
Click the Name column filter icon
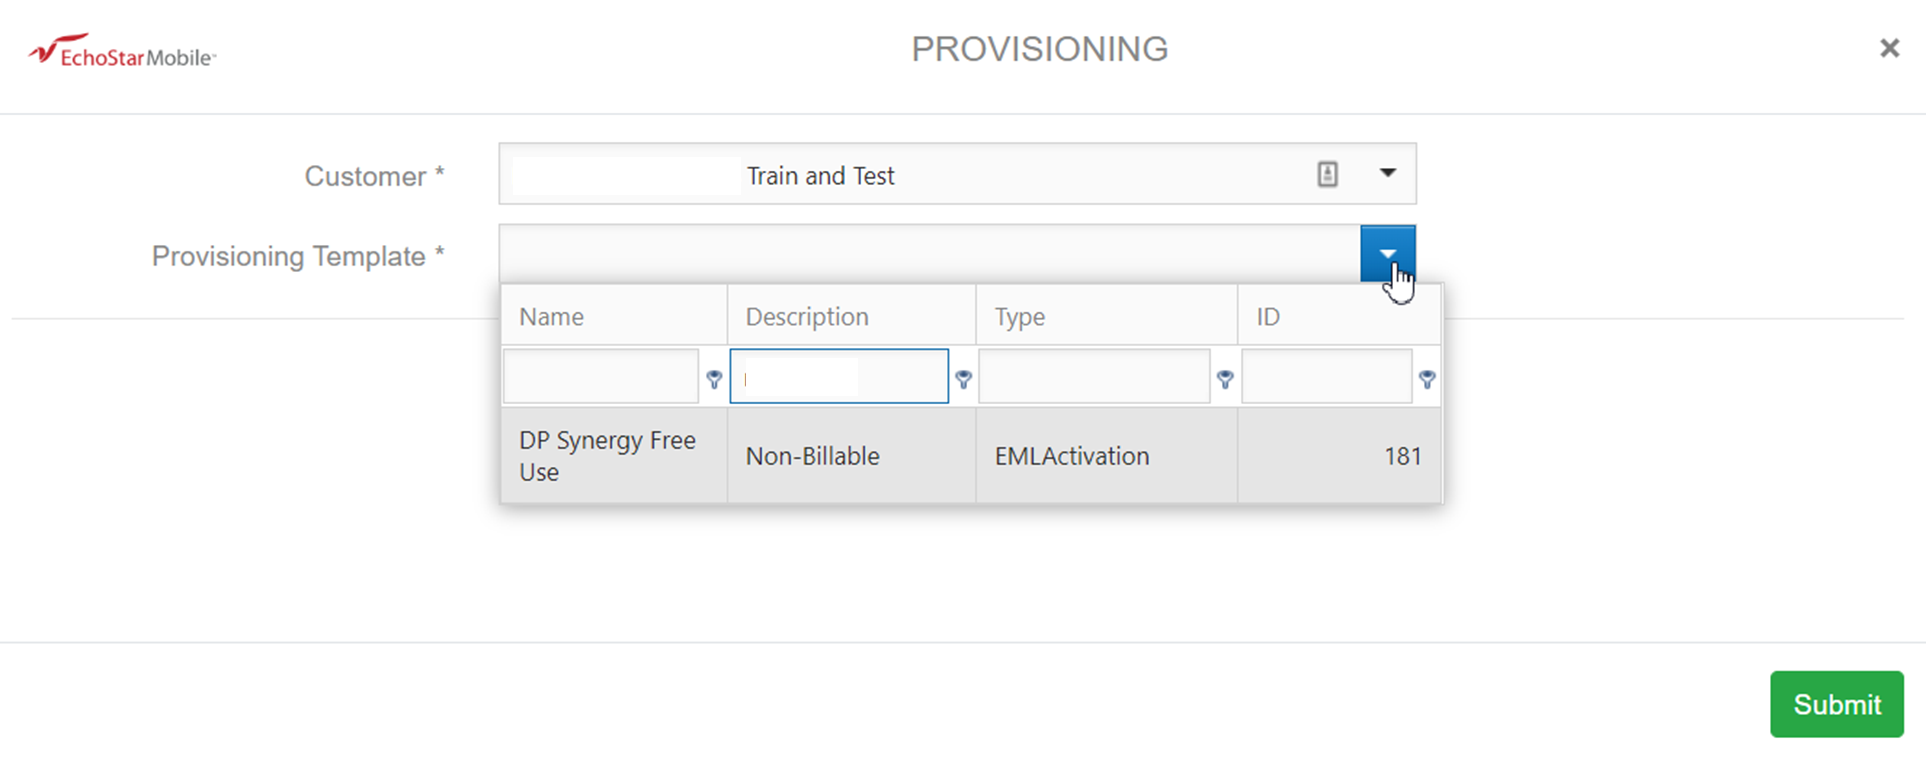coord(714,379)
